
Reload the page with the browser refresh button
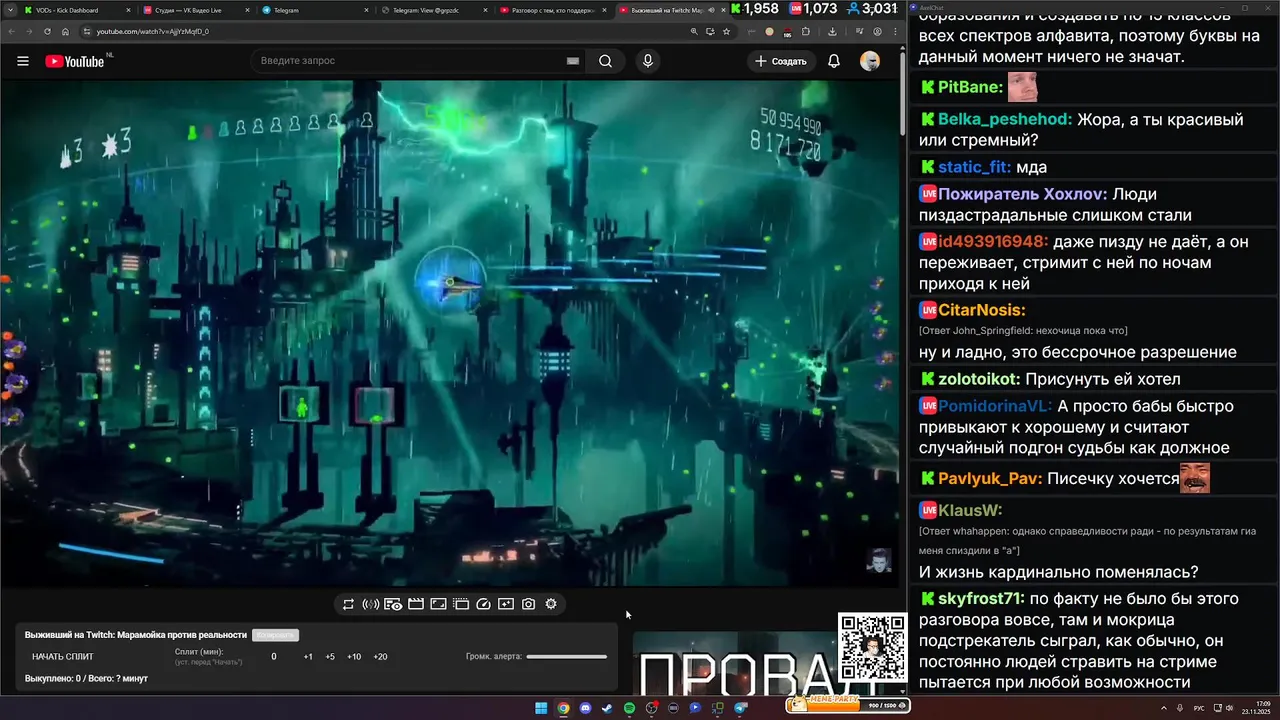tap(47, 31)
